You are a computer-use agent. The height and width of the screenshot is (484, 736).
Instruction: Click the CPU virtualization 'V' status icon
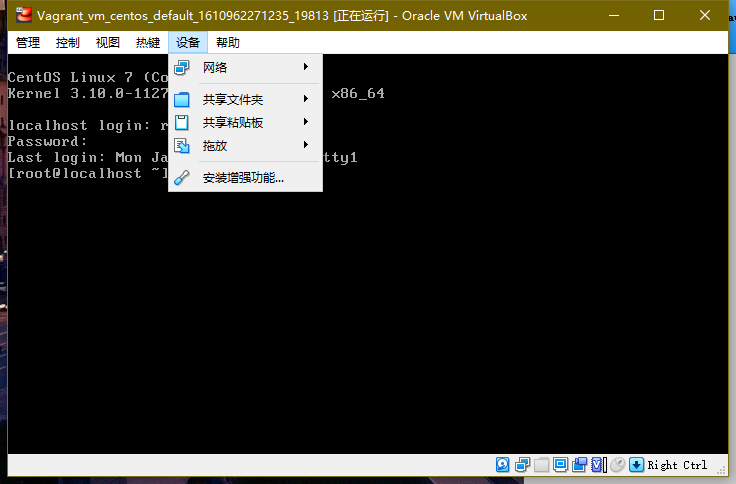pos(598,465)
